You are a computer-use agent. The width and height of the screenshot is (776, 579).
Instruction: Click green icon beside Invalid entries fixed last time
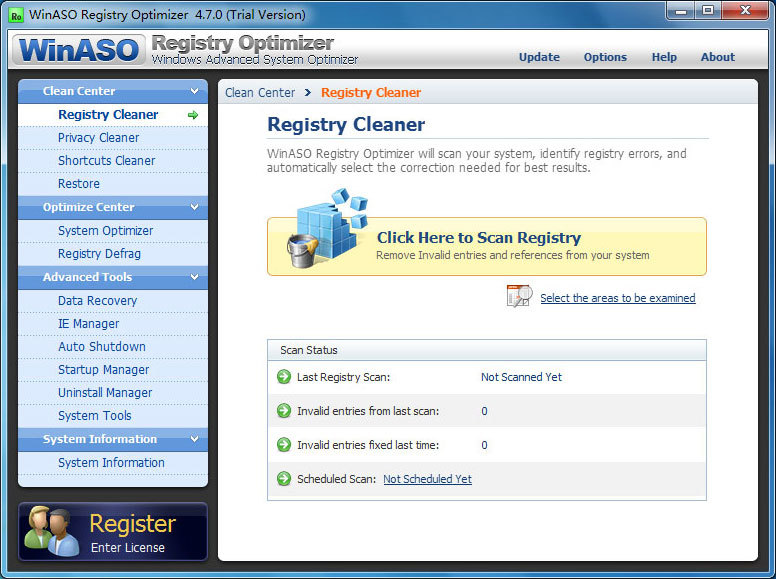pyautogui.click(x=284, y=445)
